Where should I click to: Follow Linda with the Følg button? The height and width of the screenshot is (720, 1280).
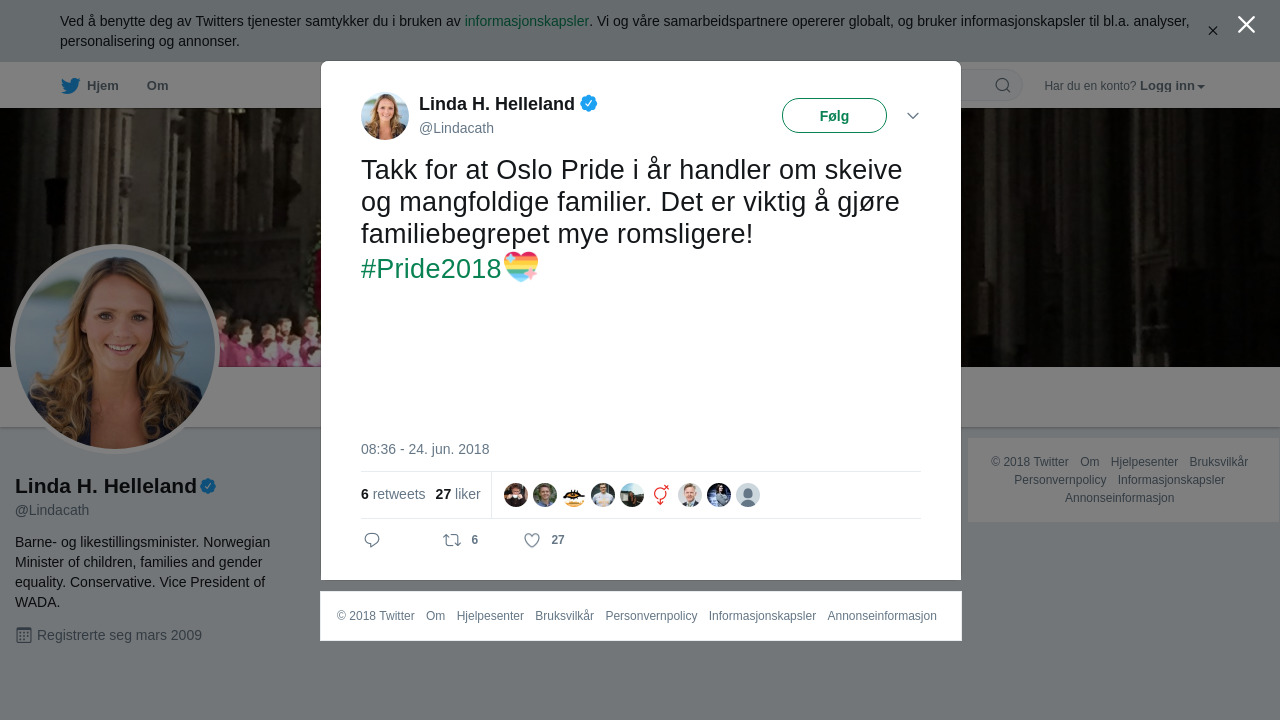coord(834,115)
